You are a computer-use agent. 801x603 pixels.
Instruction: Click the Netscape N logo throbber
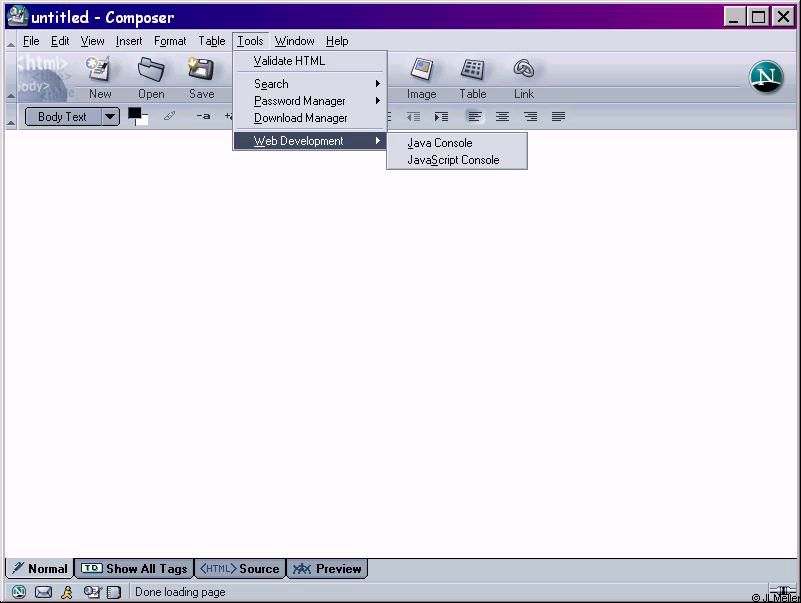766,77
